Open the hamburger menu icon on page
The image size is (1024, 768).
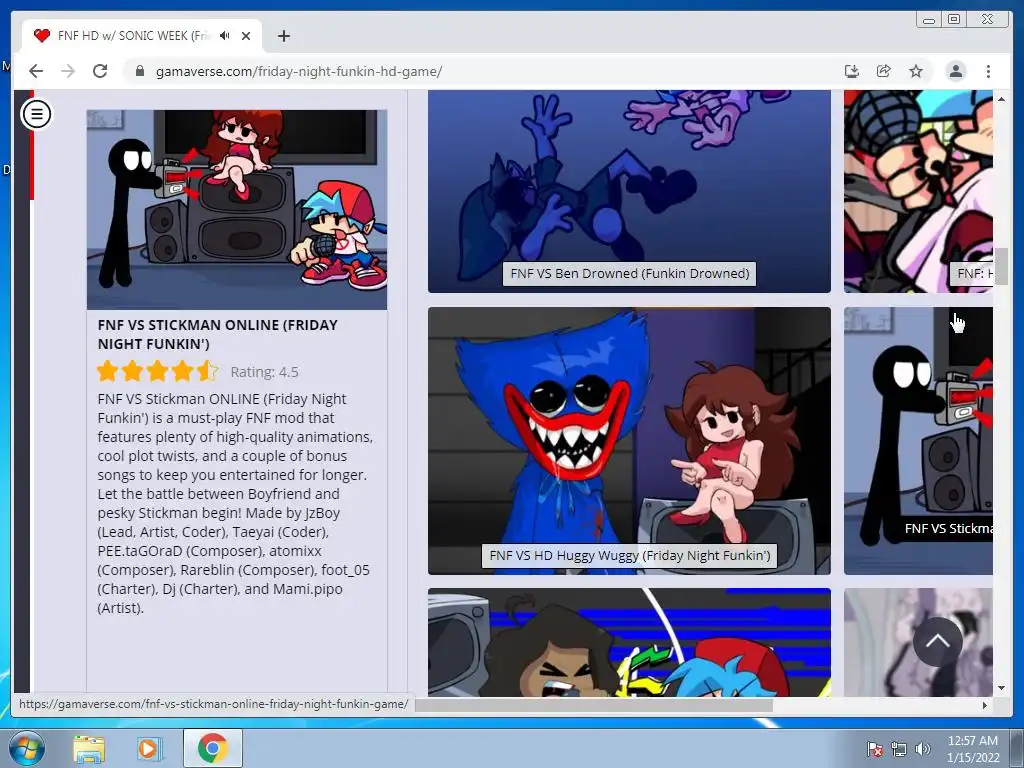(x=37, y=114)
